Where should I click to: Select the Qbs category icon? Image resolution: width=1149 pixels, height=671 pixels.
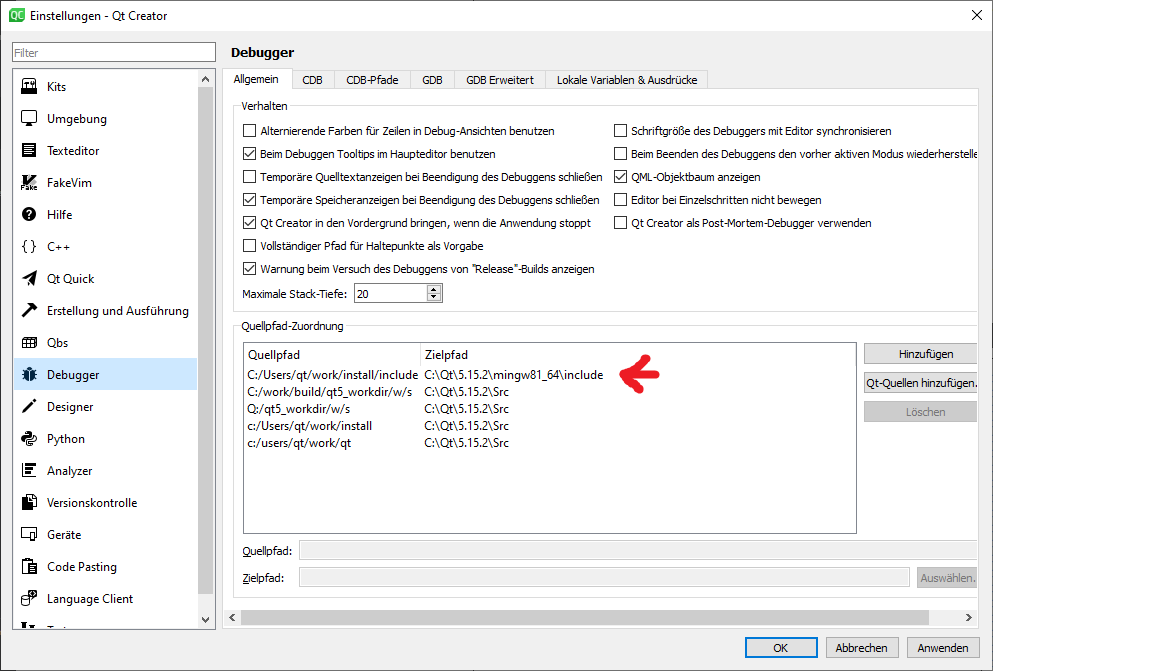[x=29, y=342]
